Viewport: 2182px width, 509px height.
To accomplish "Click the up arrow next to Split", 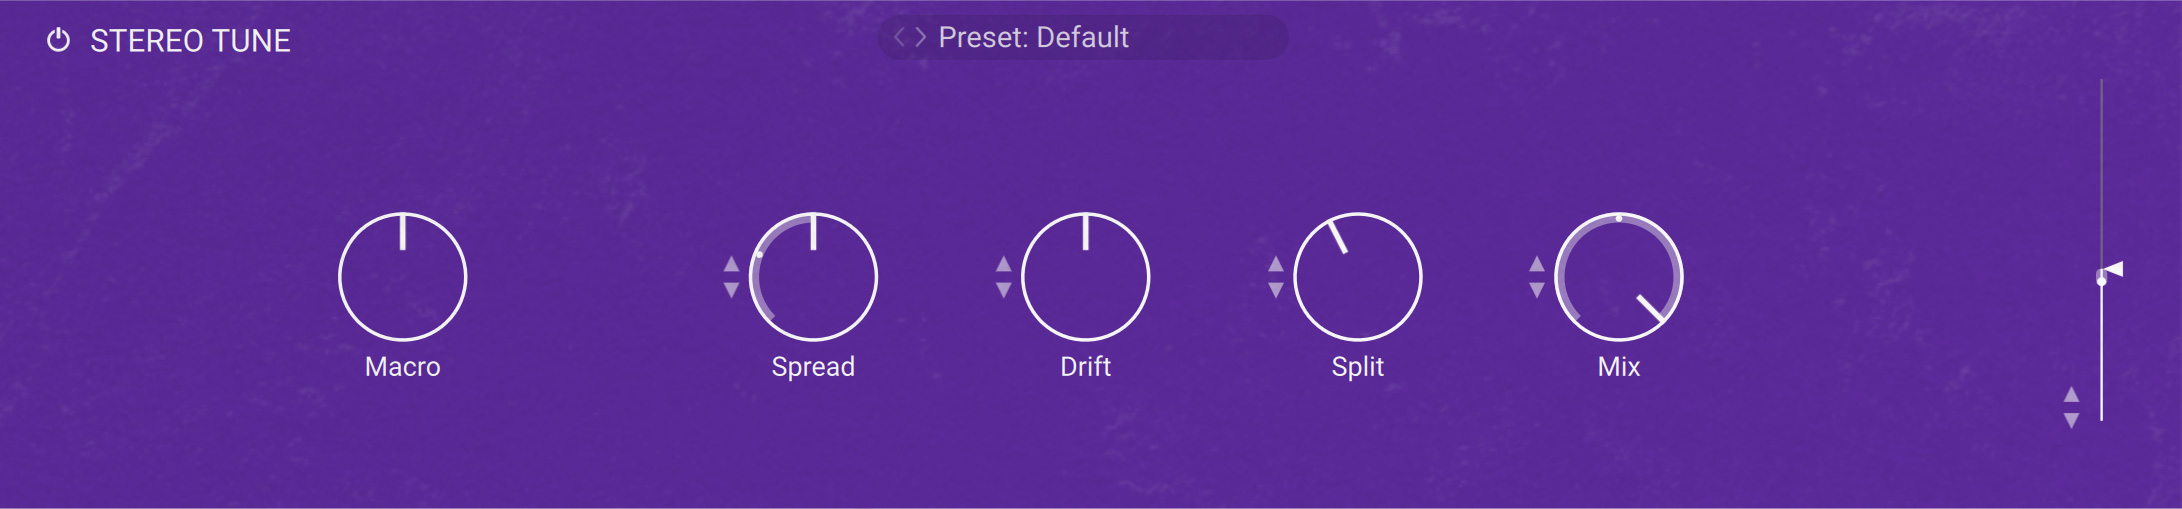I will pos(1276,265).
